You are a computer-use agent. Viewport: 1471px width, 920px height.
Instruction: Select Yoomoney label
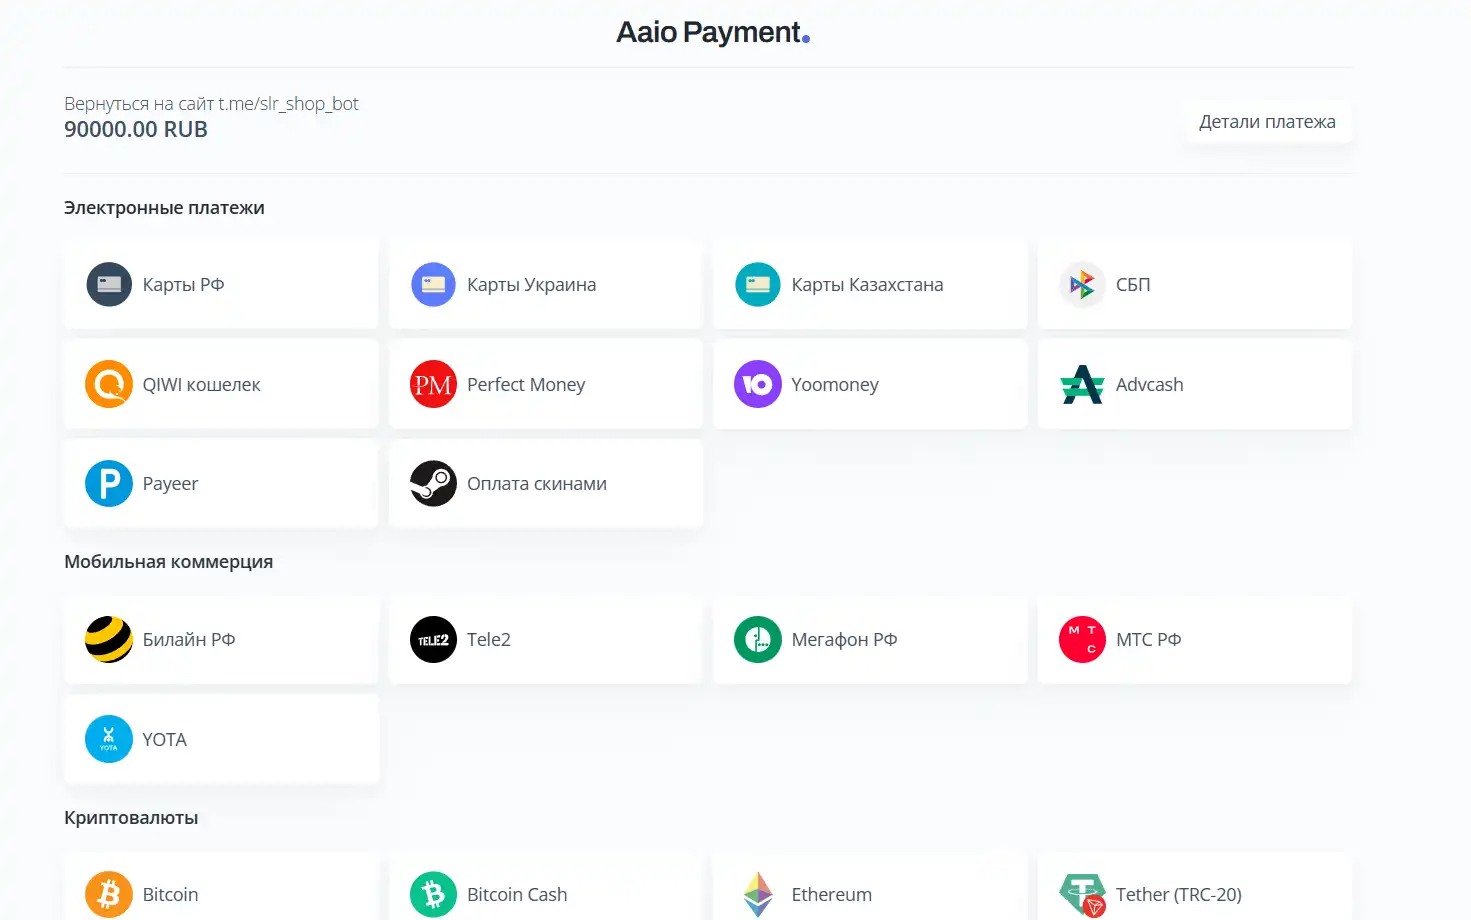click(x=835, y=385)
